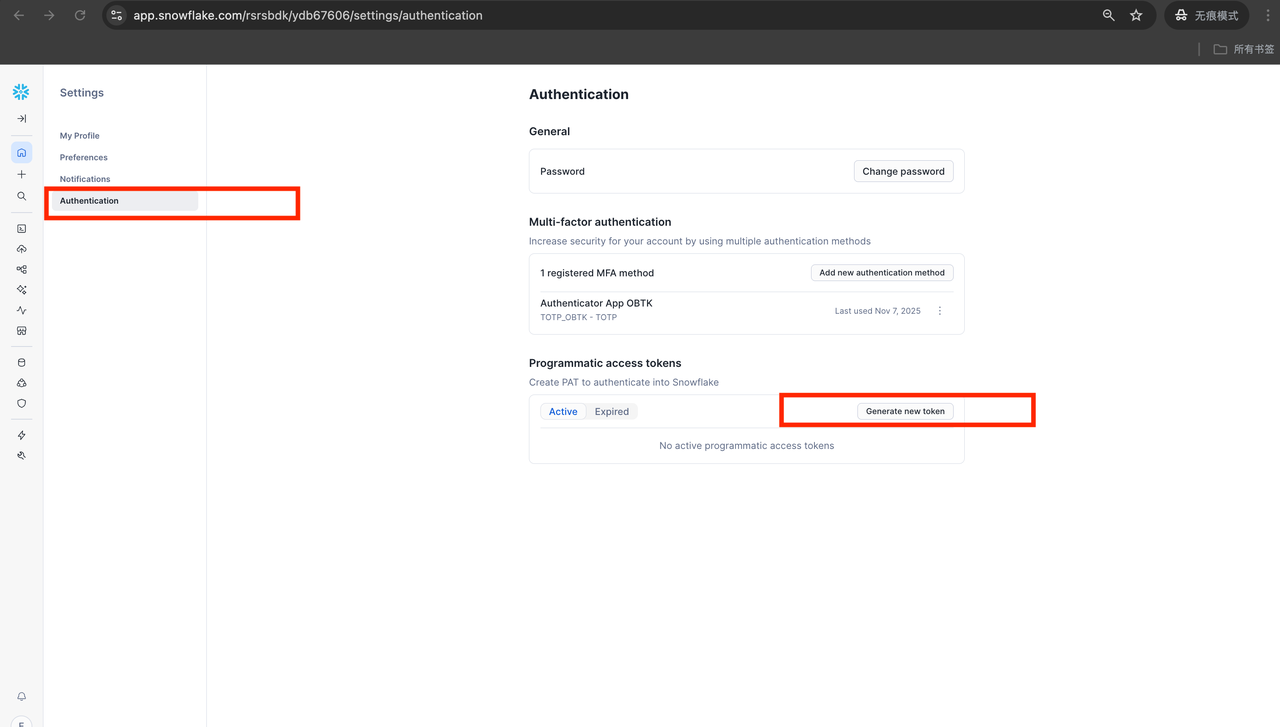Click 'TOTP_OBTK - TOTP' text
The height and width of the screenshot is (727, 1280).
tap(579, 318)
